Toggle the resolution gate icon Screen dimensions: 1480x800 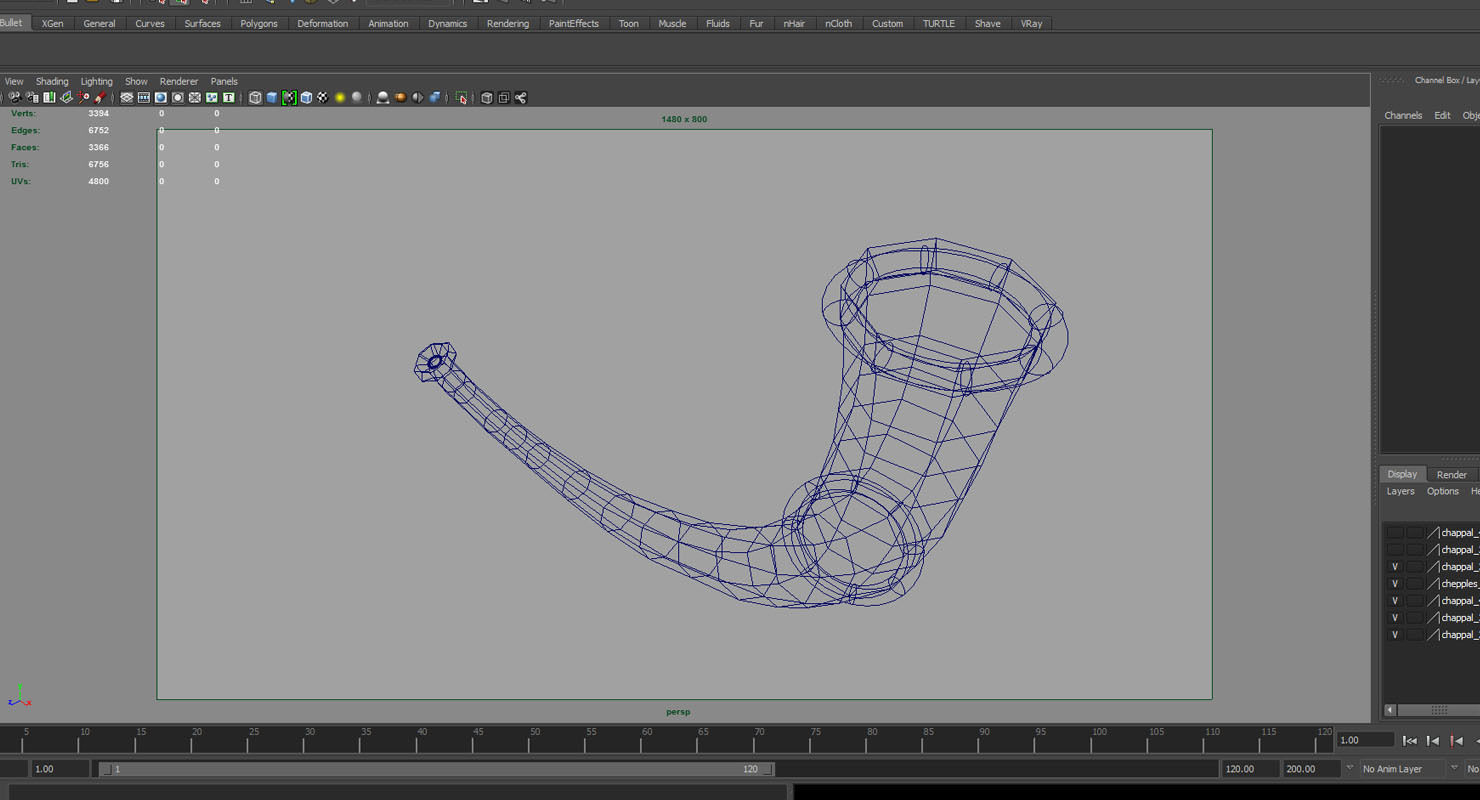[161, 98]
